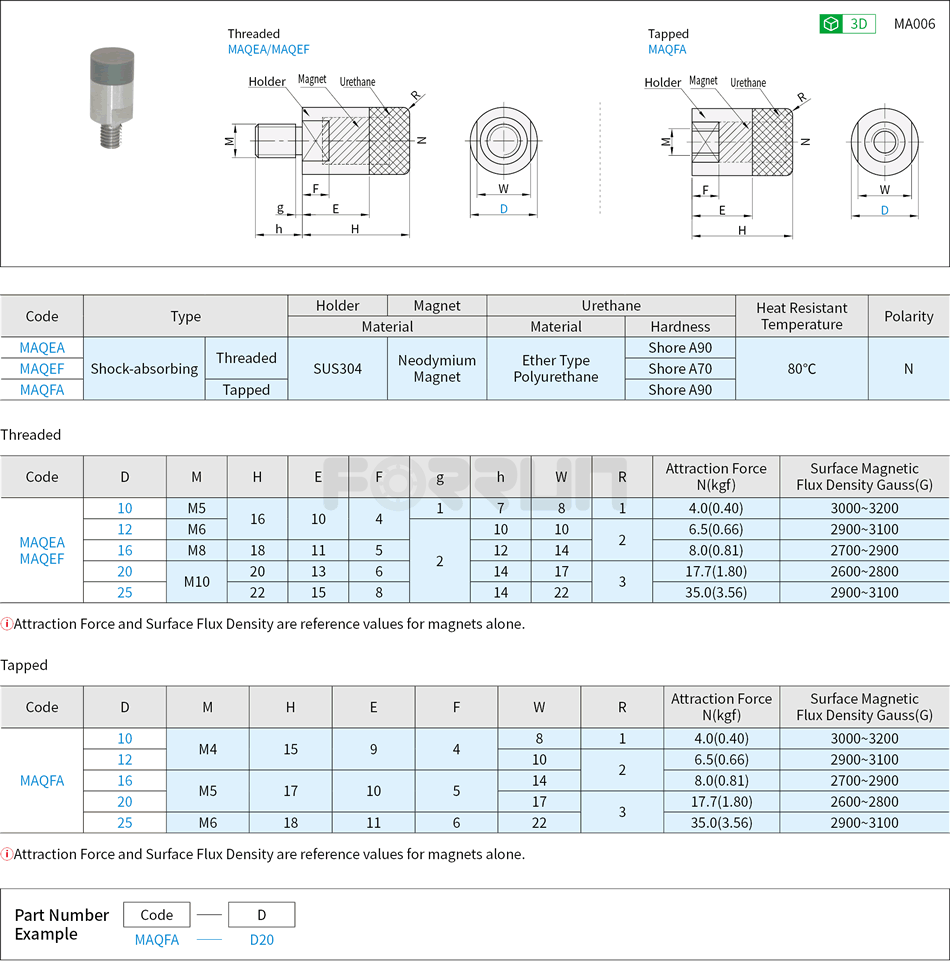Click the green cube icon next to 3D
The width and height of the screenshot is (950, 968).
[832, 23]
